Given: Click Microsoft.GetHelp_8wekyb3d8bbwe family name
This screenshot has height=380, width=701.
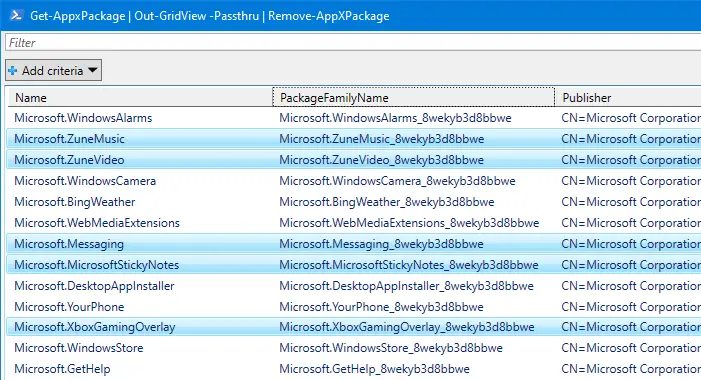Looking at the screenshot, I should (374, 369).
